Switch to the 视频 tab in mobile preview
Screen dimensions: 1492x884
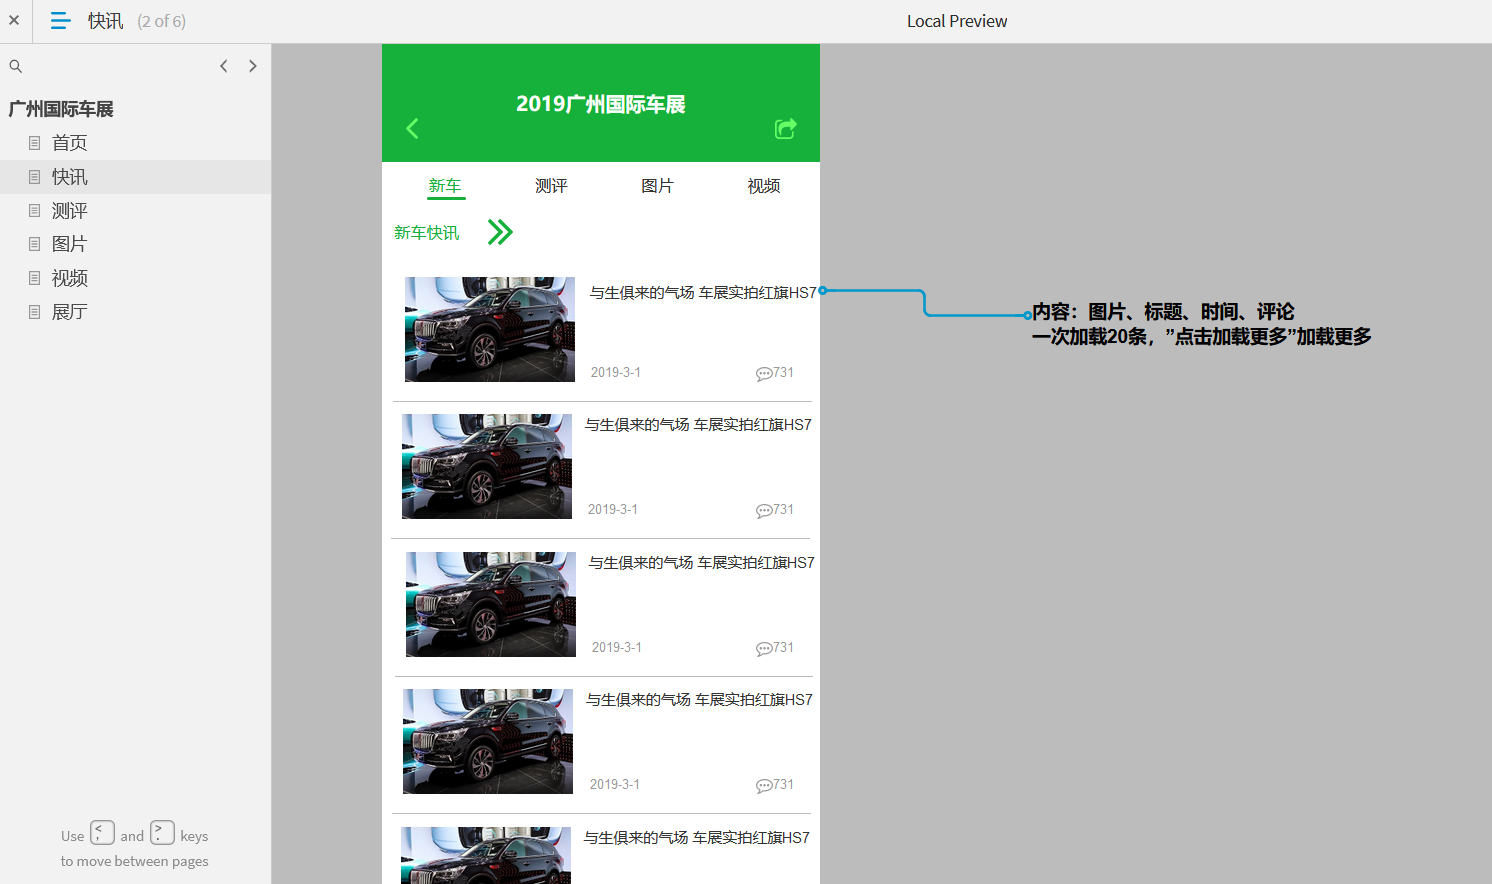coord(764,186)
